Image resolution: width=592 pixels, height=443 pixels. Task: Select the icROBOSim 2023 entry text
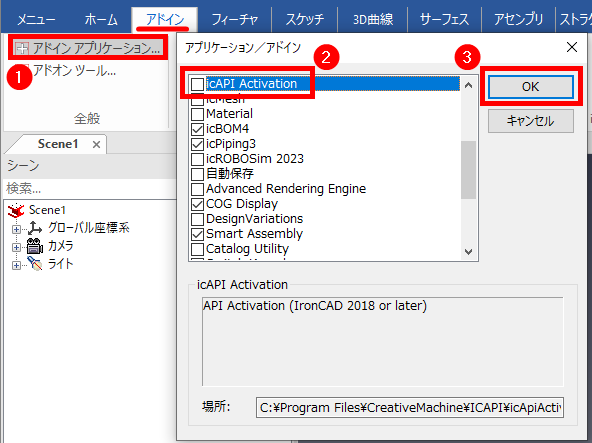pos(255,159)
